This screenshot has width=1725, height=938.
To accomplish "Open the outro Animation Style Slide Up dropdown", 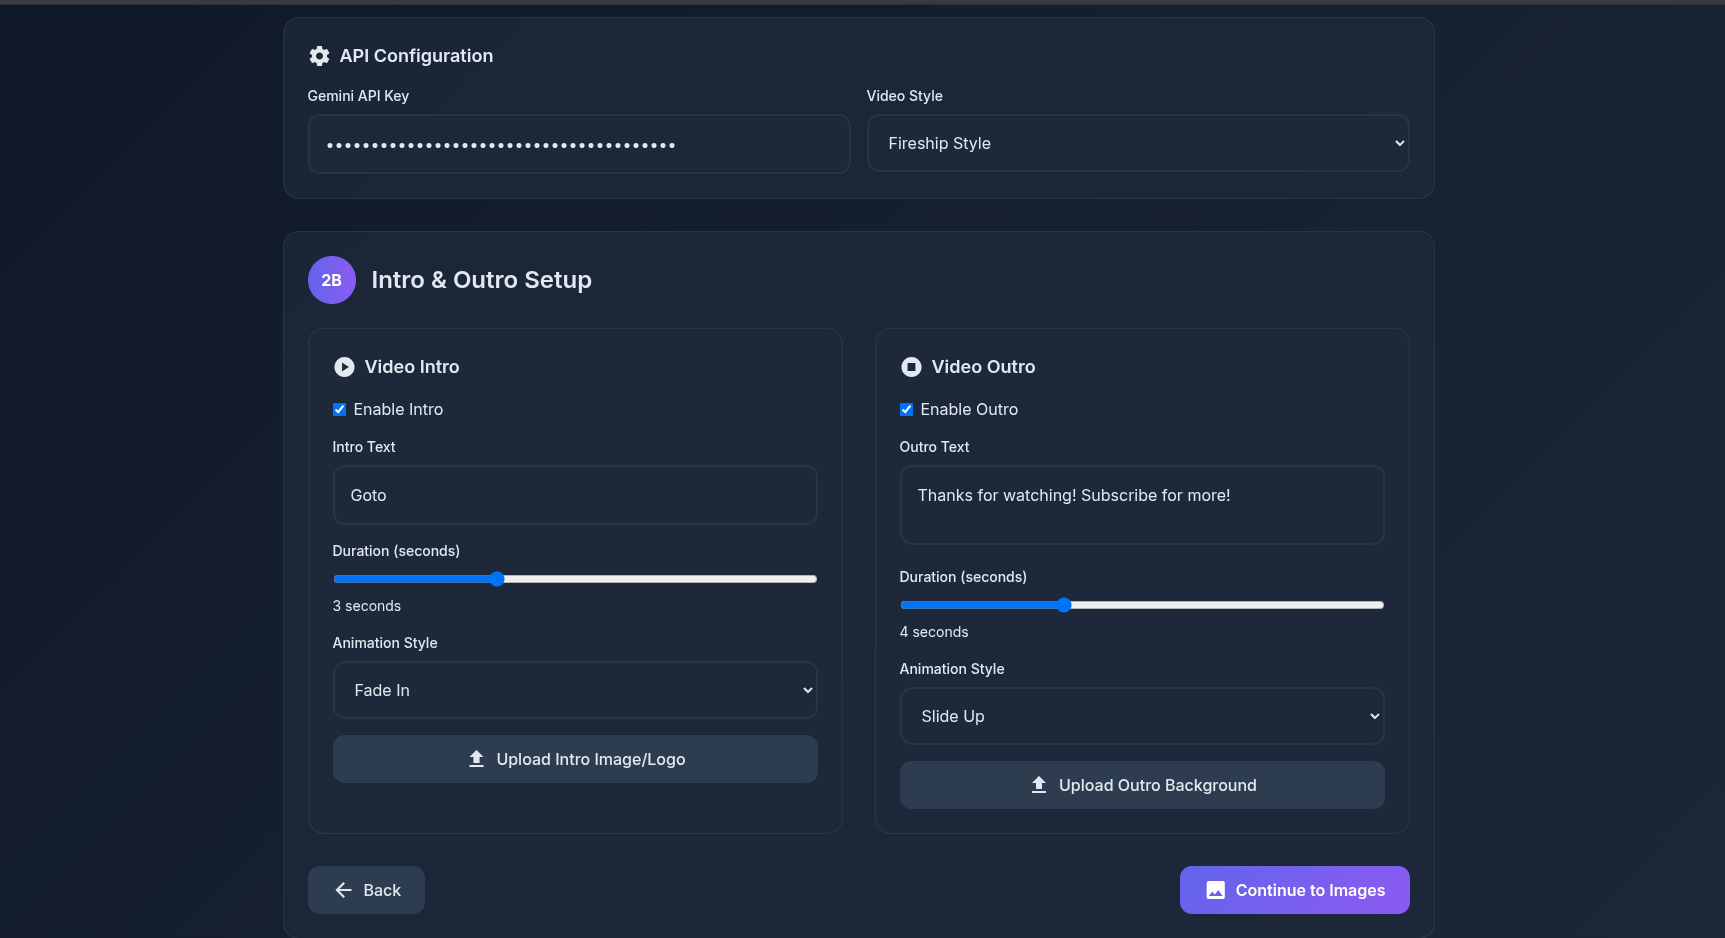I will point(1142,716).
